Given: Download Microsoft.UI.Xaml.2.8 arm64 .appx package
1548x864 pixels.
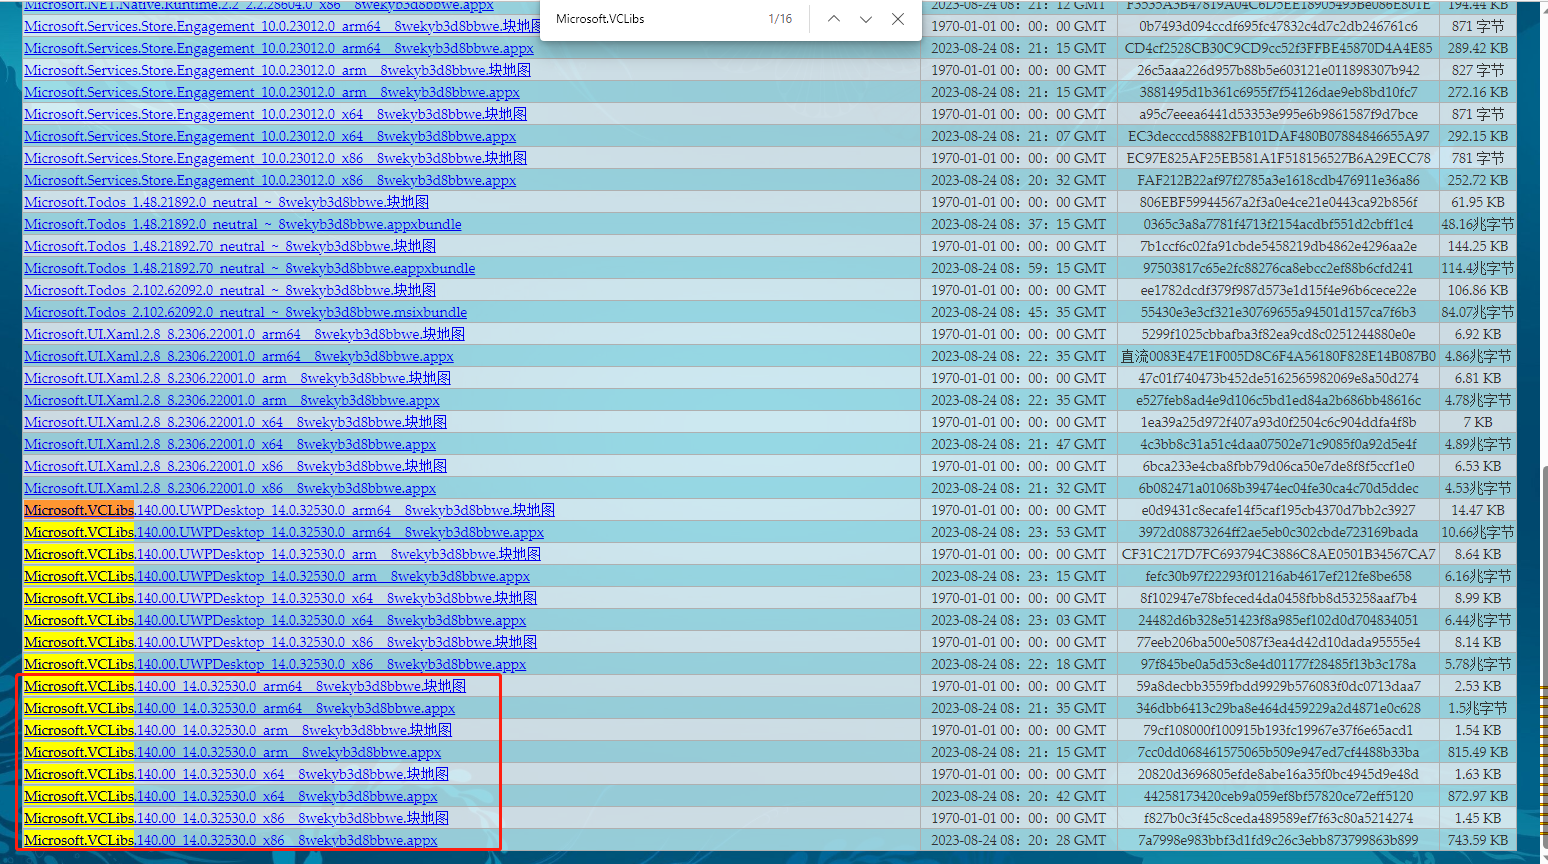Looking at the screenshot, I should 238,357.
